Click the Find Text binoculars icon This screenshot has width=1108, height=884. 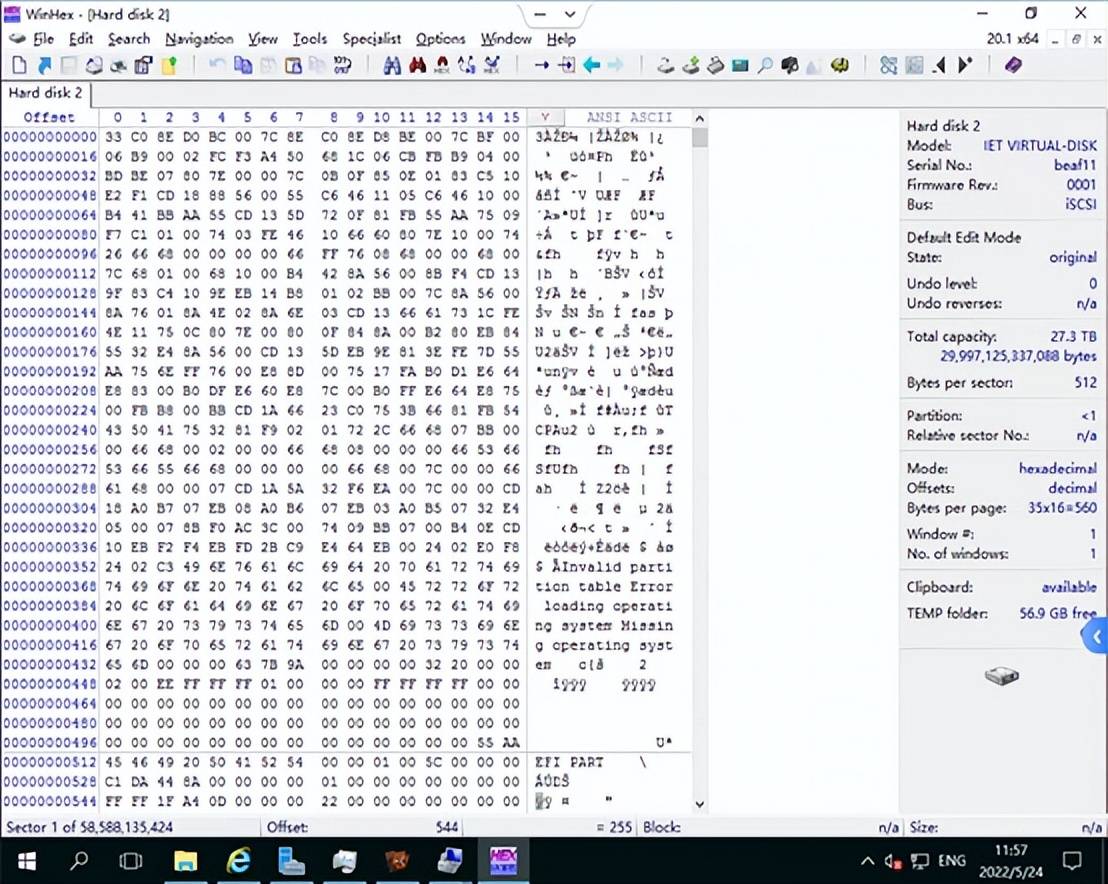click(392, 66)
